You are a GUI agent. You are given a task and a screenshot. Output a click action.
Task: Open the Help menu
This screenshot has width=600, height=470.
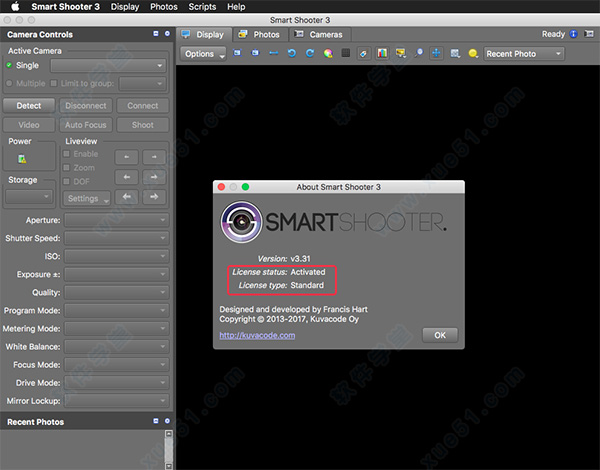click(x=236, y=7)
